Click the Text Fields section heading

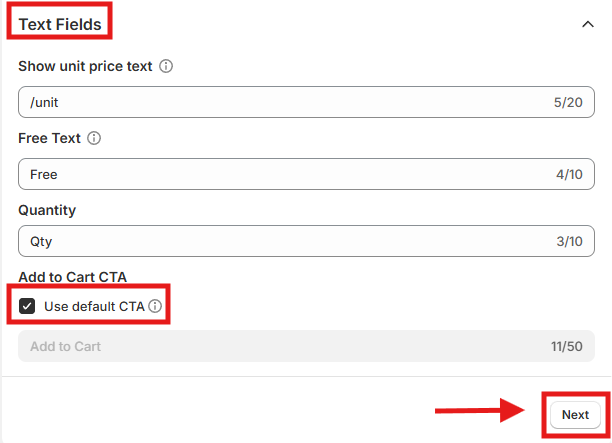click(60, 24)
